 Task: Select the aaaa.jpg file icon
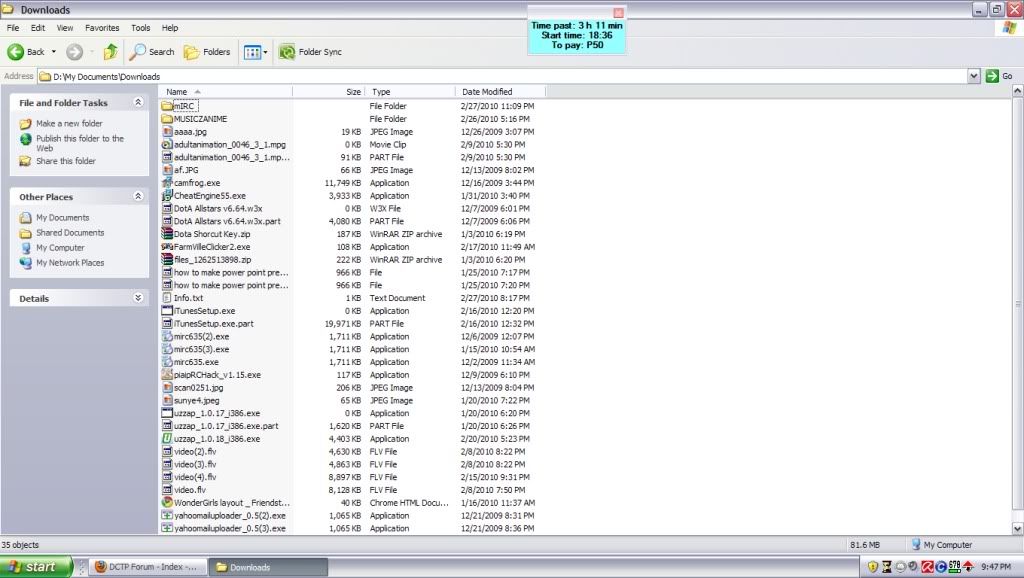167,131
